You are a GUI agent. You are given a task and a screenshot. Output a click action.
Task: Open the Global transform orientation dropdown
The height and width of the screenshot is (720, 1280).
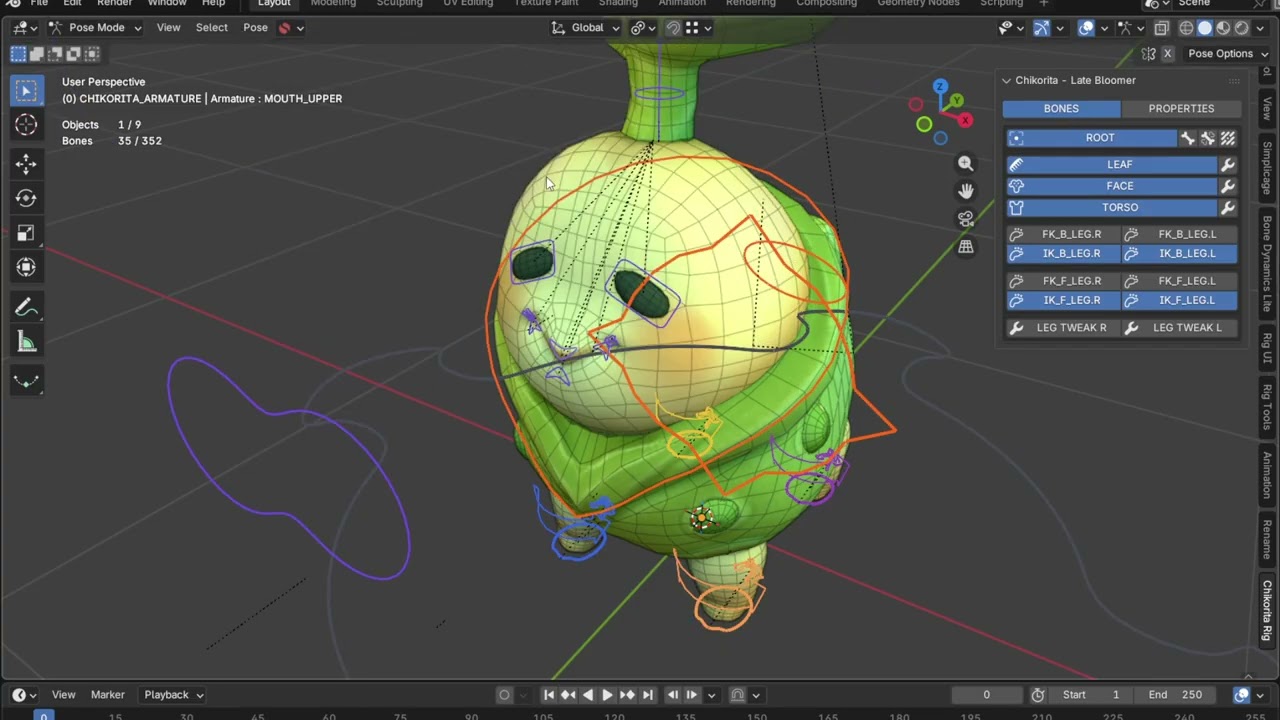(586, 28)
